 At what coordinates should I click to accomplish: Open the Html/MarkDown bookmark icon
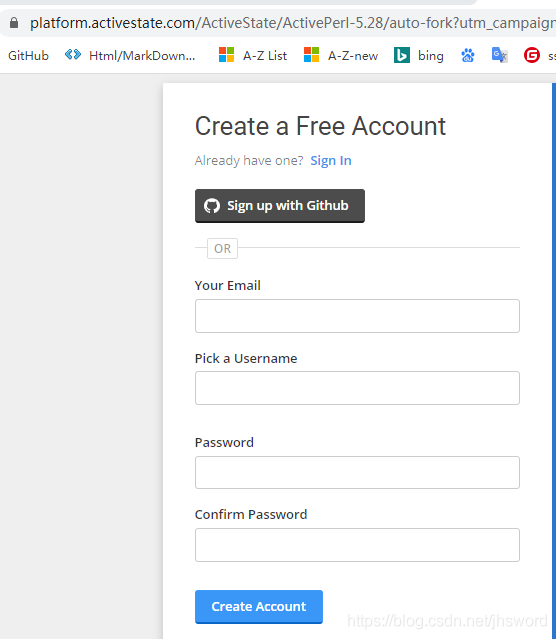[73, 55]
